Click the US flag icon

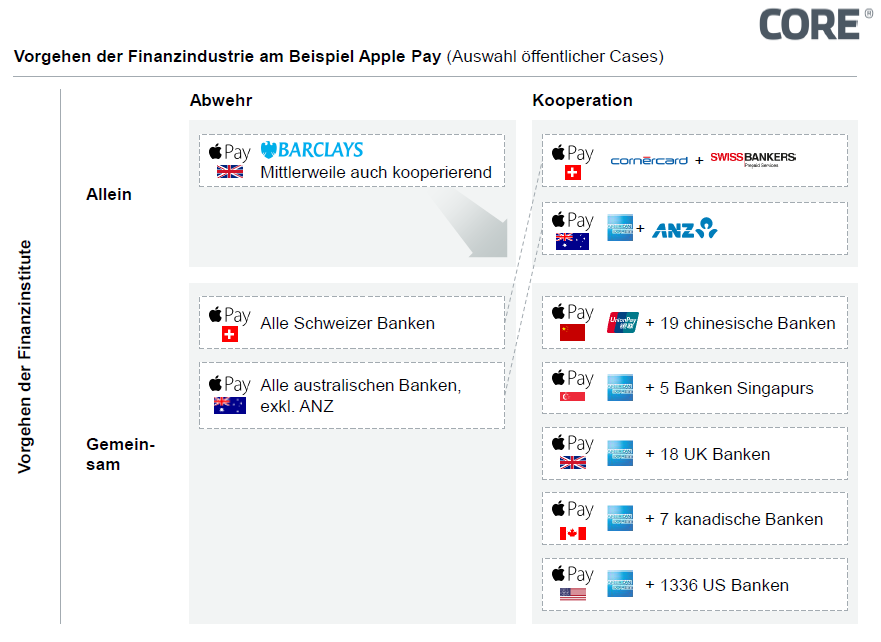pyautogui.click(x=572, y=595)
